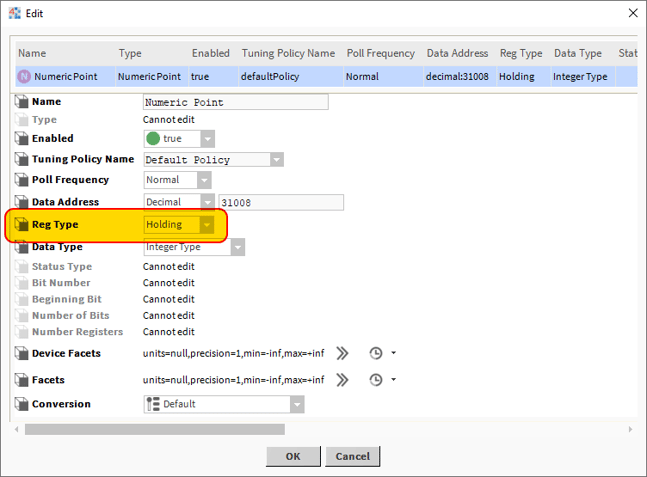The width and height of the screenshot is (647, 477).
Task: Expand Device Facets history dropdown arrow
Action: coord(394,353)
